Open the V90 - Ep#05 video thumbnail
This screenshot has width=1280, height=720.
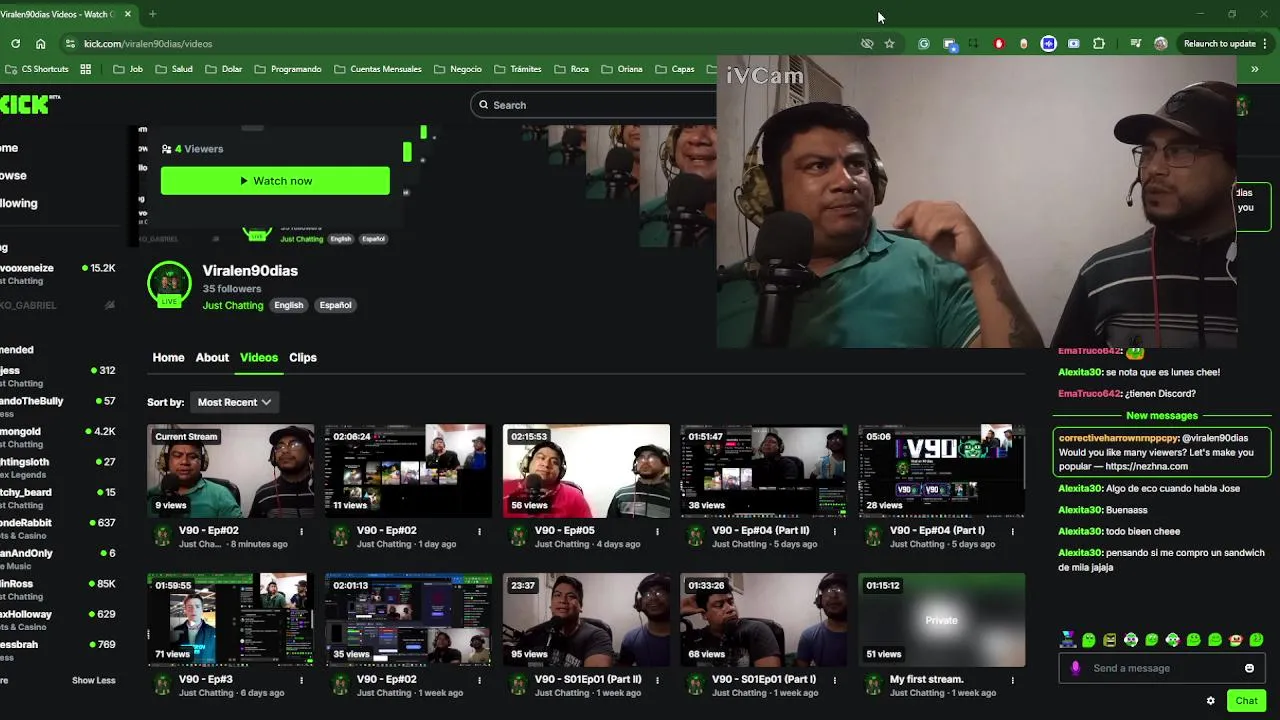click(x=586, y=470)
